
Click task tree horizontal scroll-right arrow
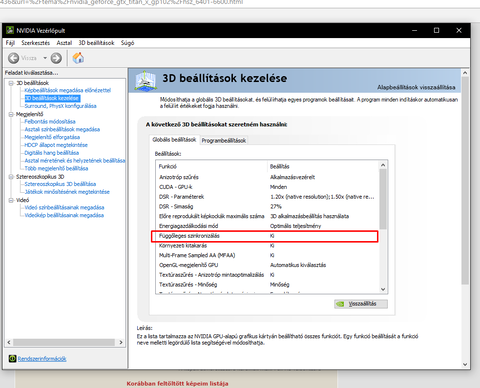click(x=121, y=342)
